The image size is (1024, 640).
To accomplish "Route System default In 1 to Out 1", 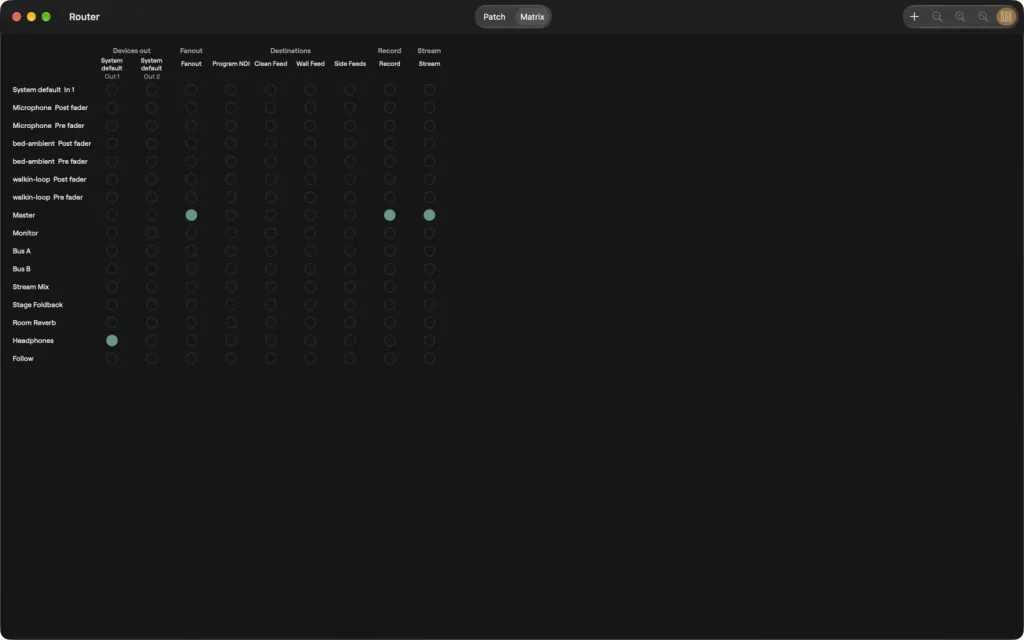I will (112, 89).
